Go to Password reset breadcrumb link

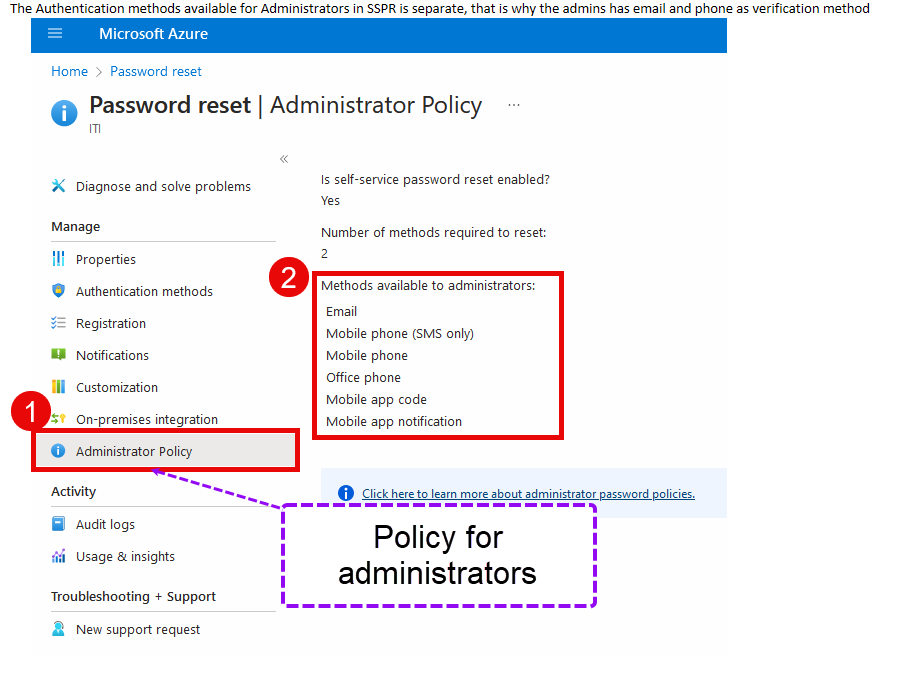click(155, 71)
